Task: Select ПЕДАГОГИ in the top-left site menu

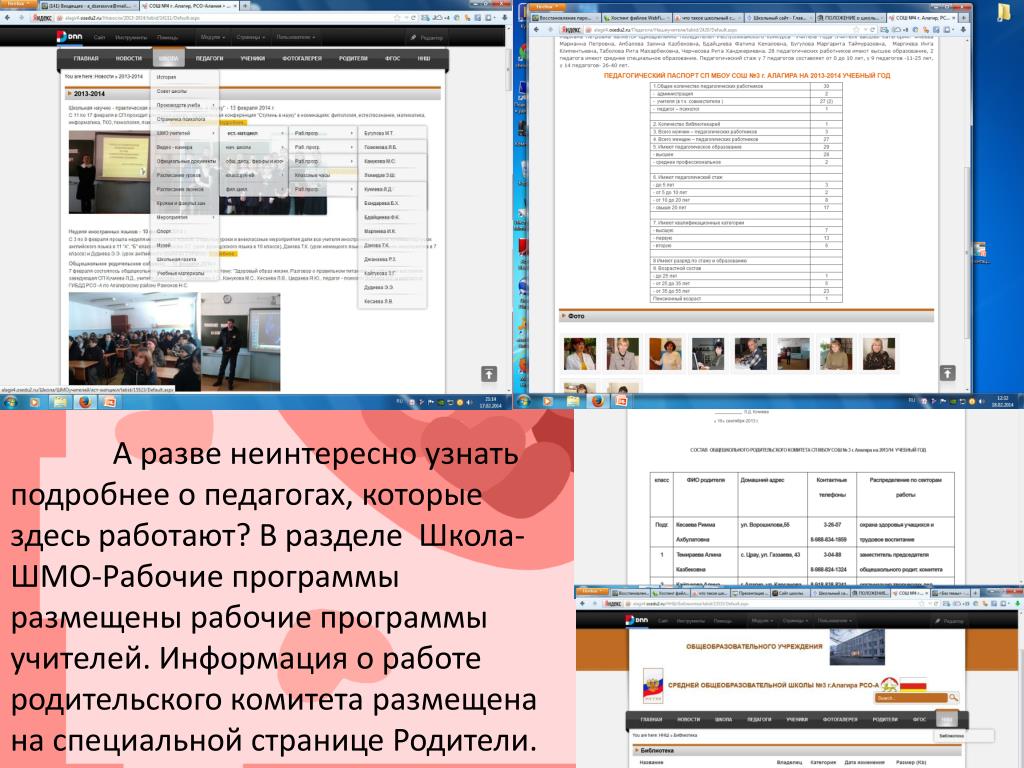Action: click(x=209, y=58)
